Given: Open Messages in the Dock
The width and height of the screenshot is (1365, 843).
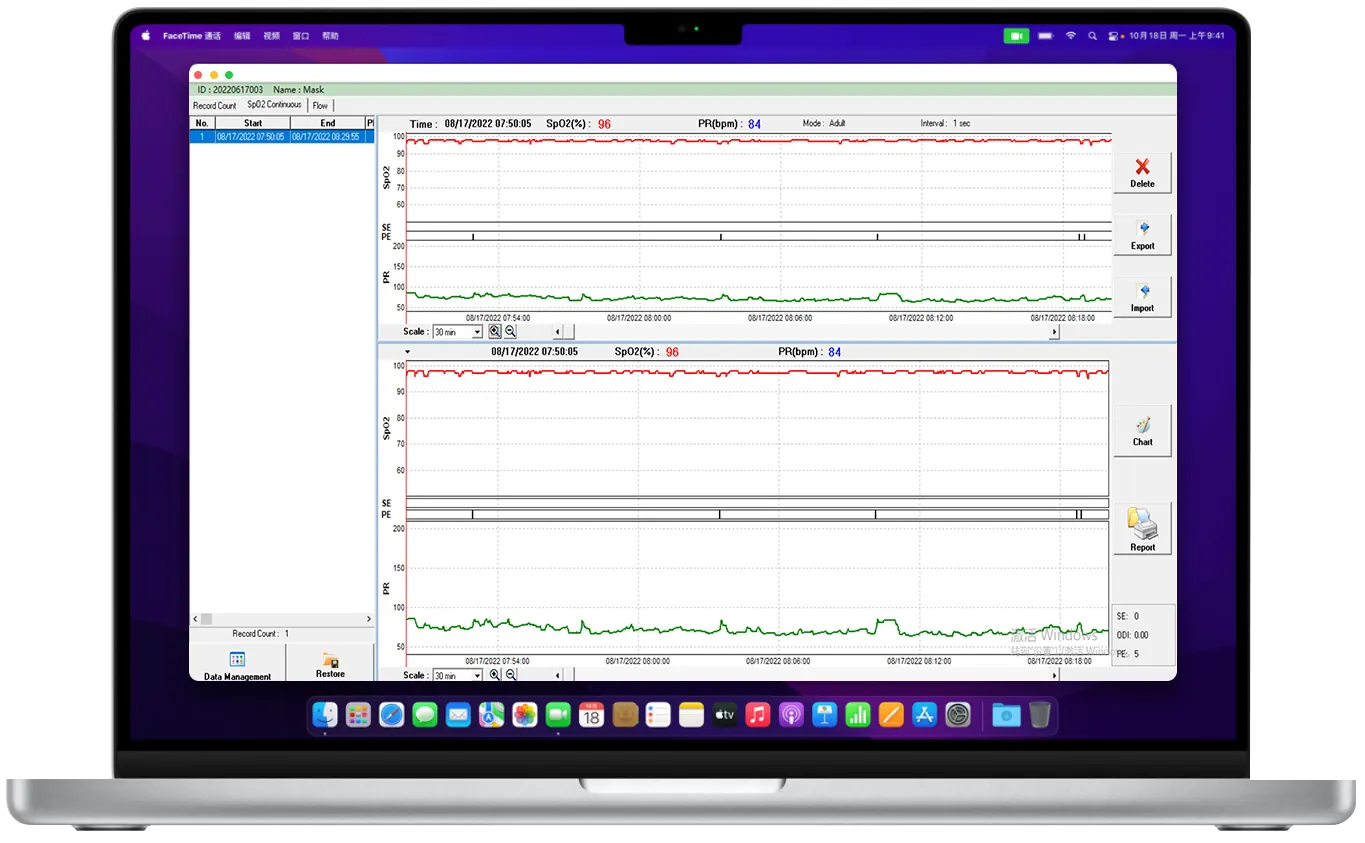Looking at the screenshot, I should tap(425, 715).
